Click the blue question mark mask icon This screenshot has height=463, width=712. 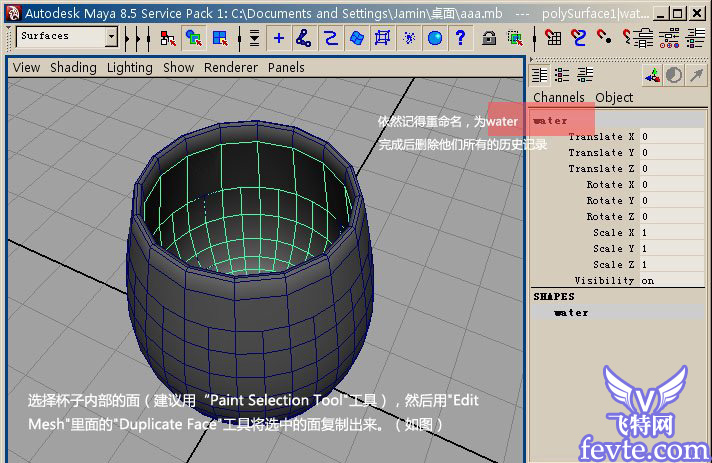click(x=460, y=38)
